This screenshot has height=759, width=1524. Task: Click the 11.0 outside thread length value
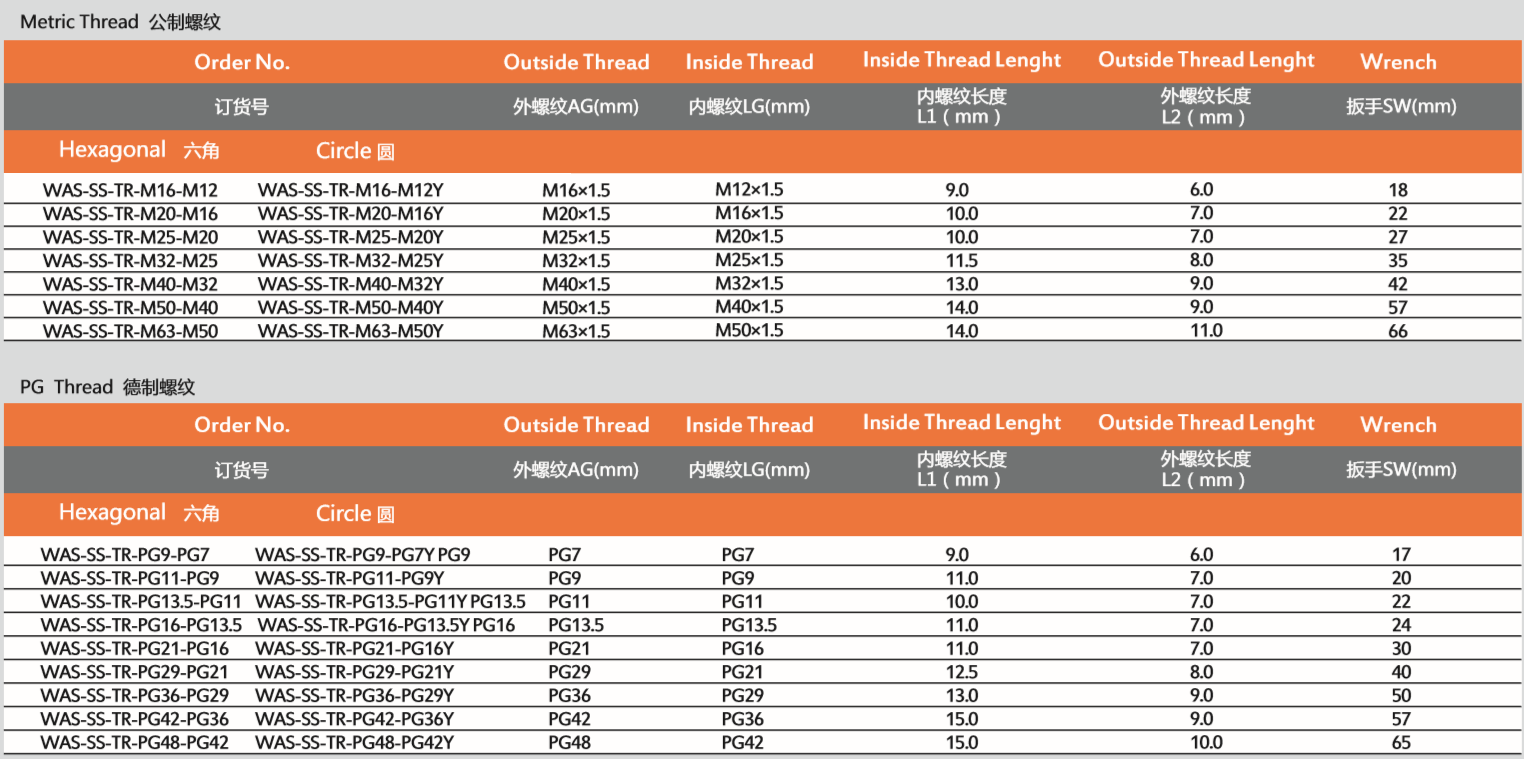pyautogui.click(x=1206, y=331)
